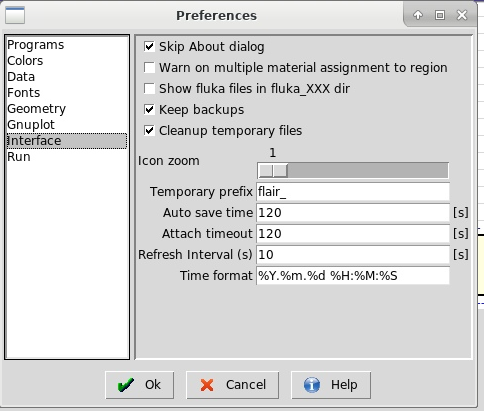Confirm settings with the green check Ok button
484x411 pixels.
tap(139, 385)
